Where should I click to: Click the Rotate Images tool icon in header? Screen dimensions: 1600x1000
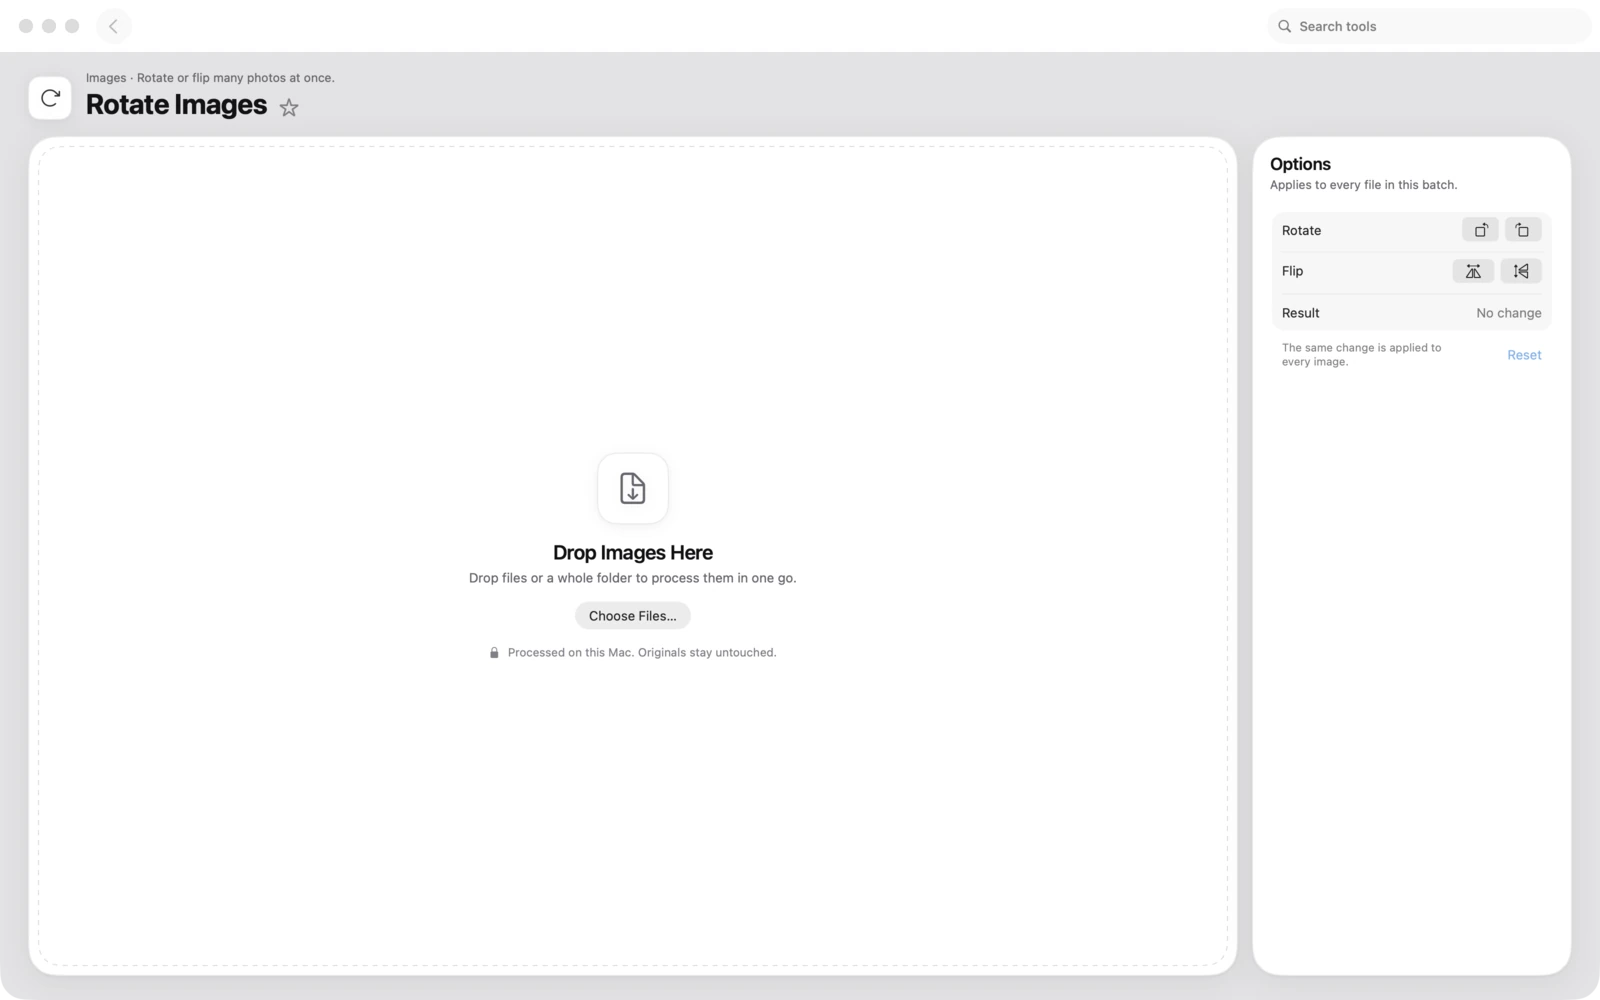click(x=50, y=98)
